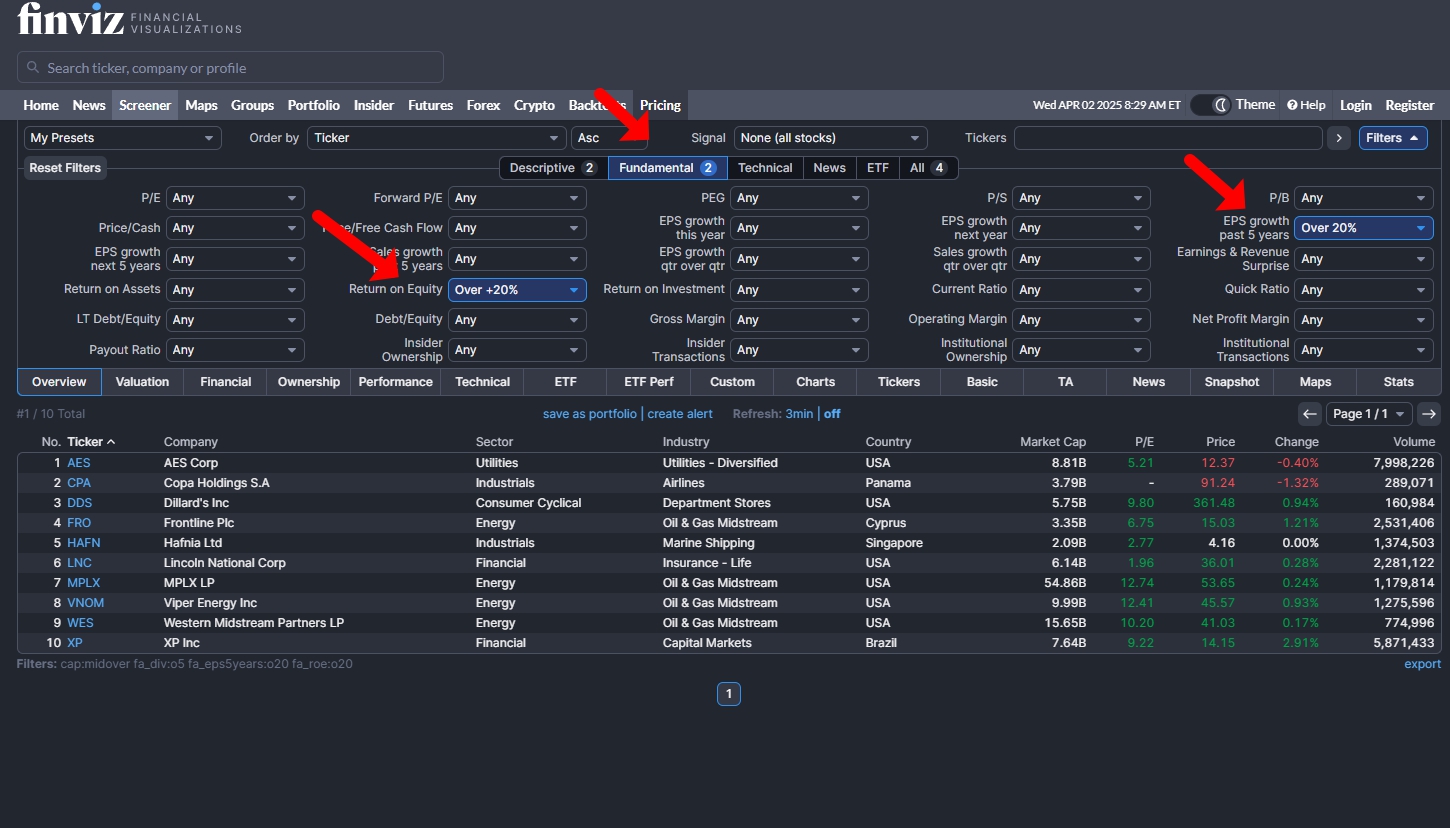Click Viper Energy Inc company cell

210,603
